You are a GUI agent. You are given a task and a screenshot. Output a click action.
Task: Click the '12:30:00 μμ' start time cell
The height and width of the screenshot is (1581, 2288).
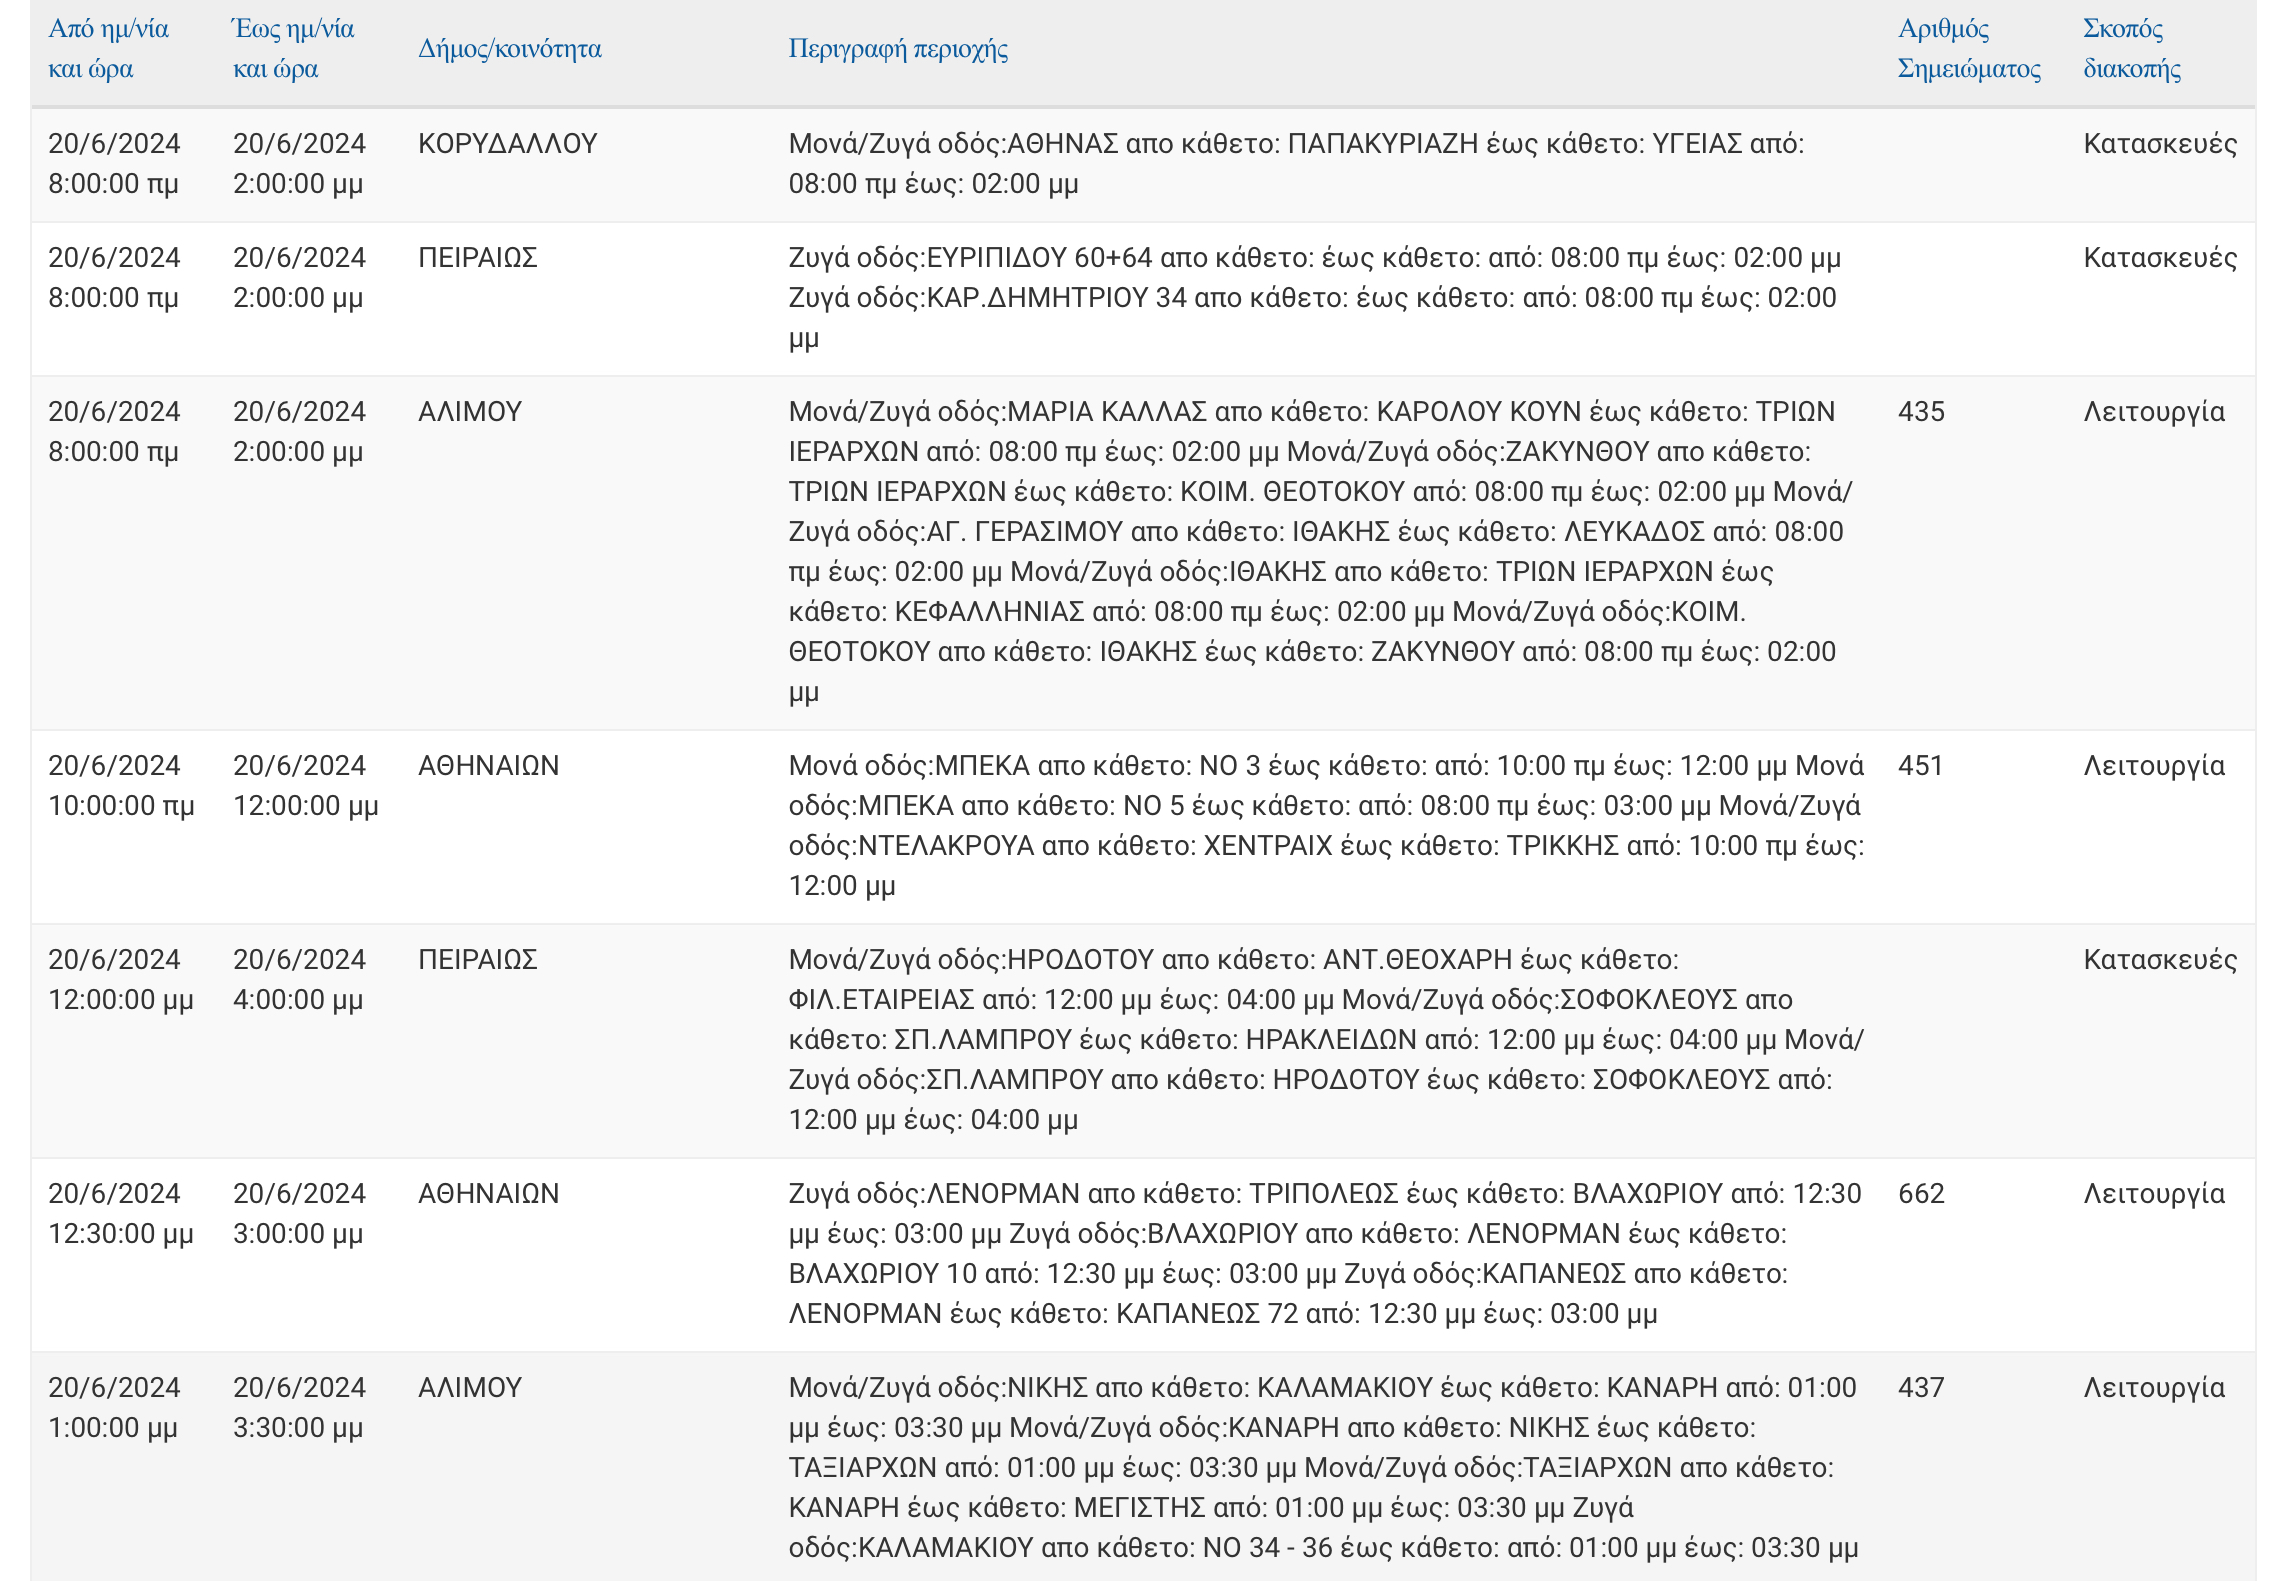click(x=121, y=1234)
